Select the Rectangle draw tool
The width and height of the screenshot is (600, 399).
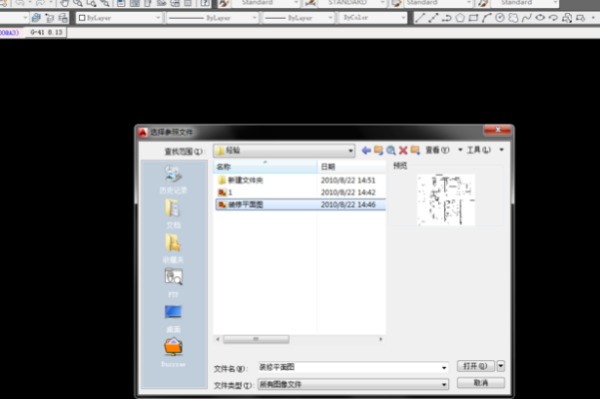[x=473, y=18]
